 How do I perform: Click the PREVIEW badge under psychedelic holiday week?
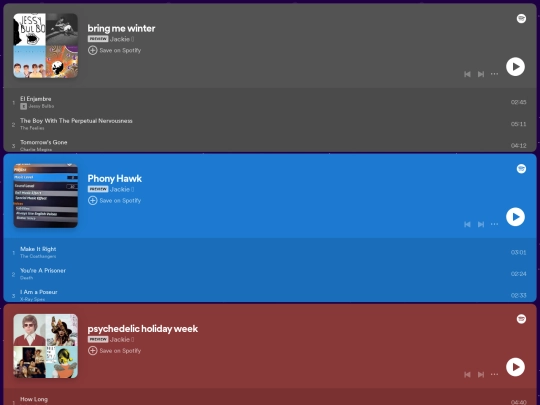point(98,339)
